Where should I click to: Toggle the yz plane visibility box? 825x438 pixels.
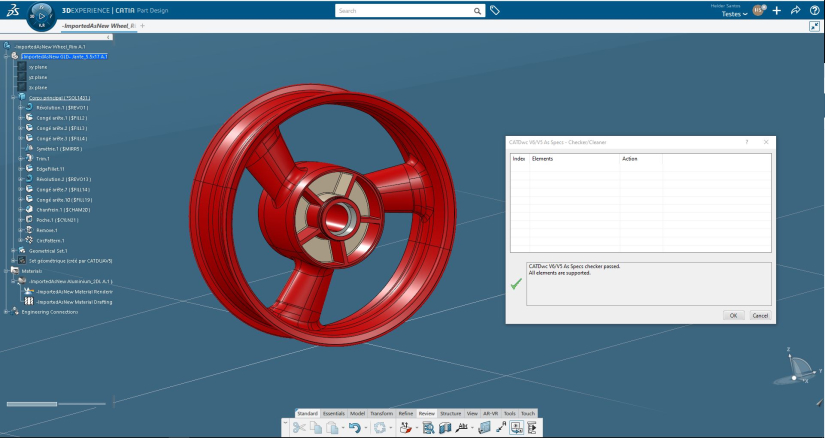(21, 77)
